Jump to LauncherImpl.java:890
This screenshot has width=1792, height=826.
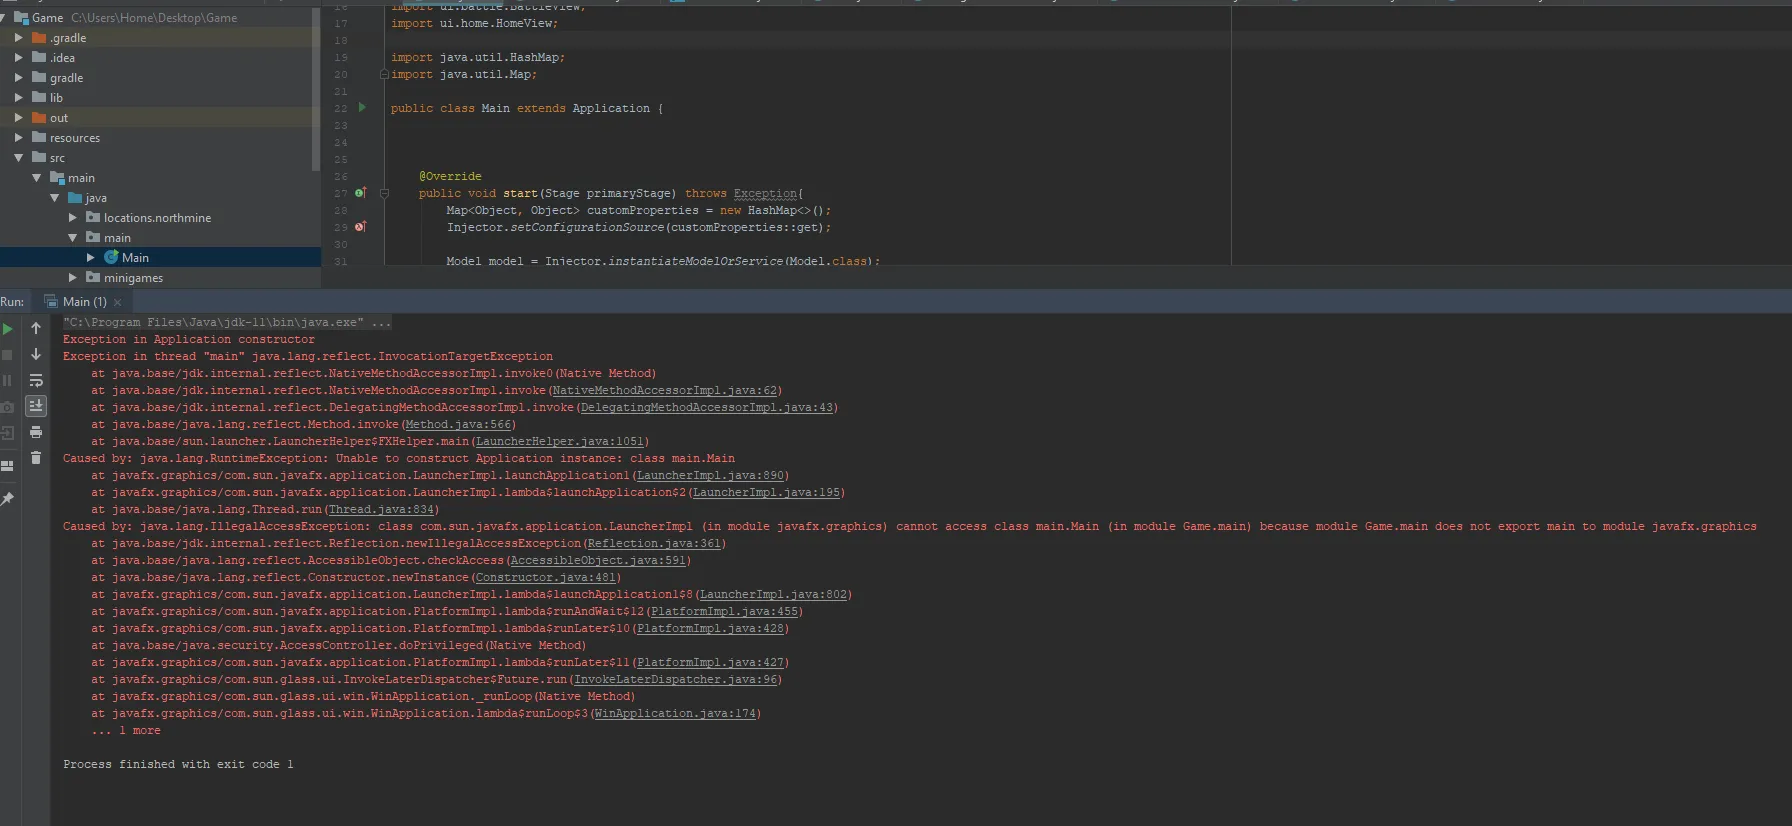pos(710,475)
